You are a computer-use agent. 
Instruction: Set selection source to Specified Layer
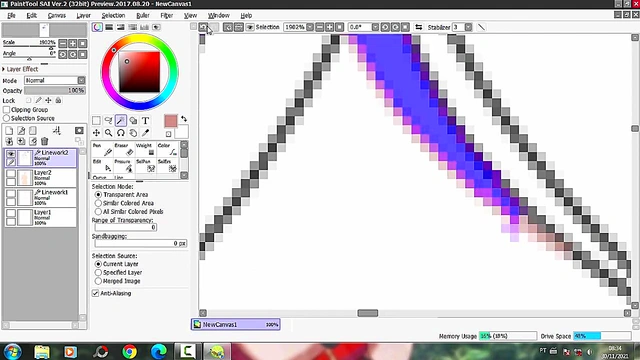click(x=98, y=272)
